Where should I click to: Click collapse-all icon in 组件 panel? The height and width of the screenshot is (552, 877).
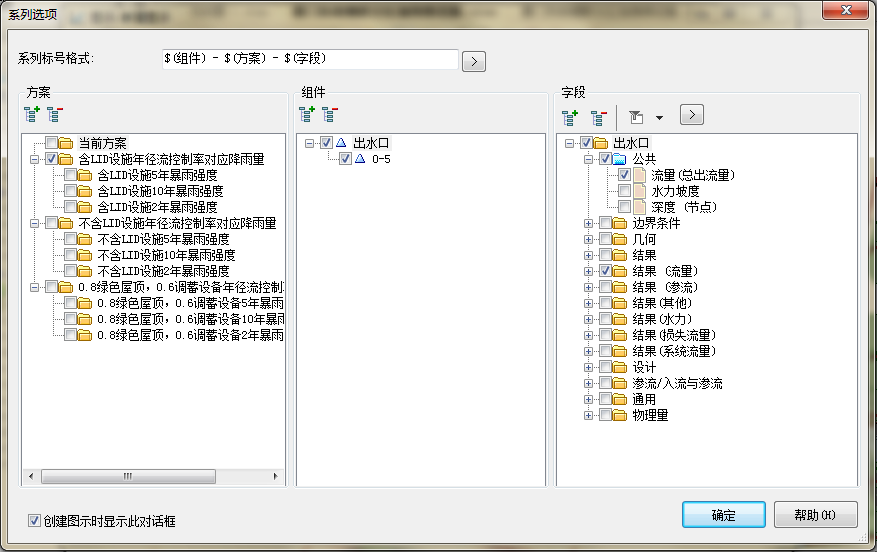330,114
